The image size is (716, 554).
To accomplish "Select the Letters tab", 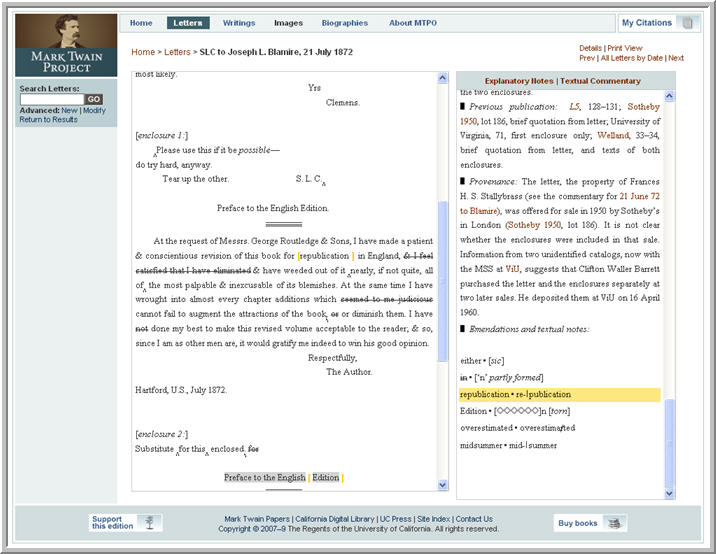I will click(188, 23).
